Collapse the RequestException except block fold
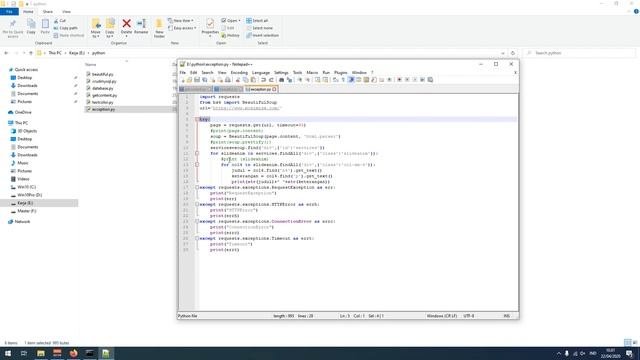Screen dimensions: 640x360 197,187
